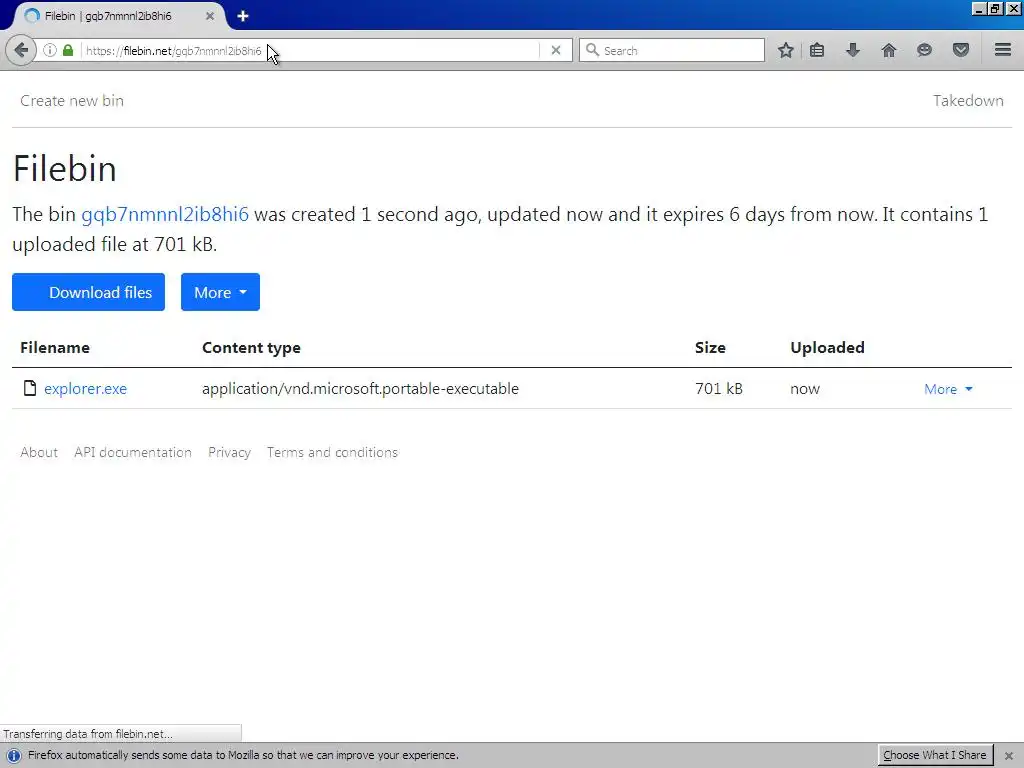The image size is (1024, 768).
Task: Dismiss the Firefox data notification bar
Action: (x=1008, y=756)
